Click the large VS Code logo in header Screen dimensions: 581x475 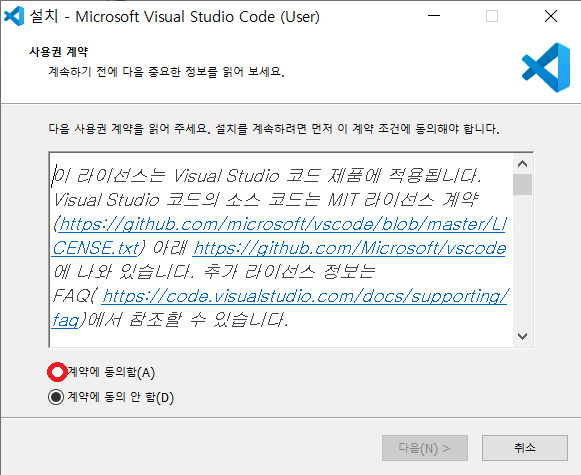tap(546, 67)
